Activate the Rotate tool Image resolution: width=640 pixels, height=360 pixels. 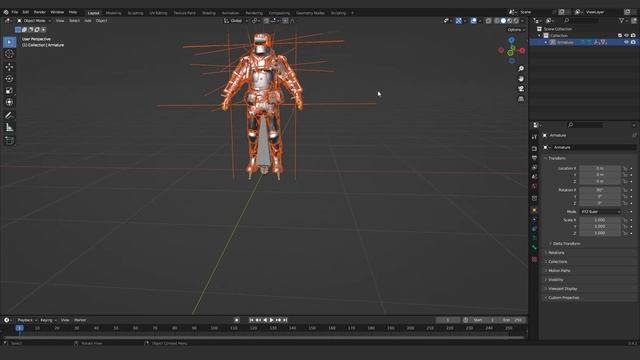[x=9, y=78]
